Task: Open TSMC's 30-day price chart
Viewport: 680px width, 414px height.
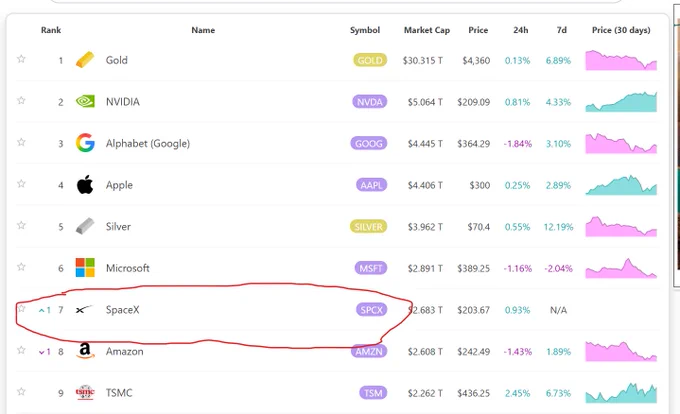Action: tap(621, 393)
